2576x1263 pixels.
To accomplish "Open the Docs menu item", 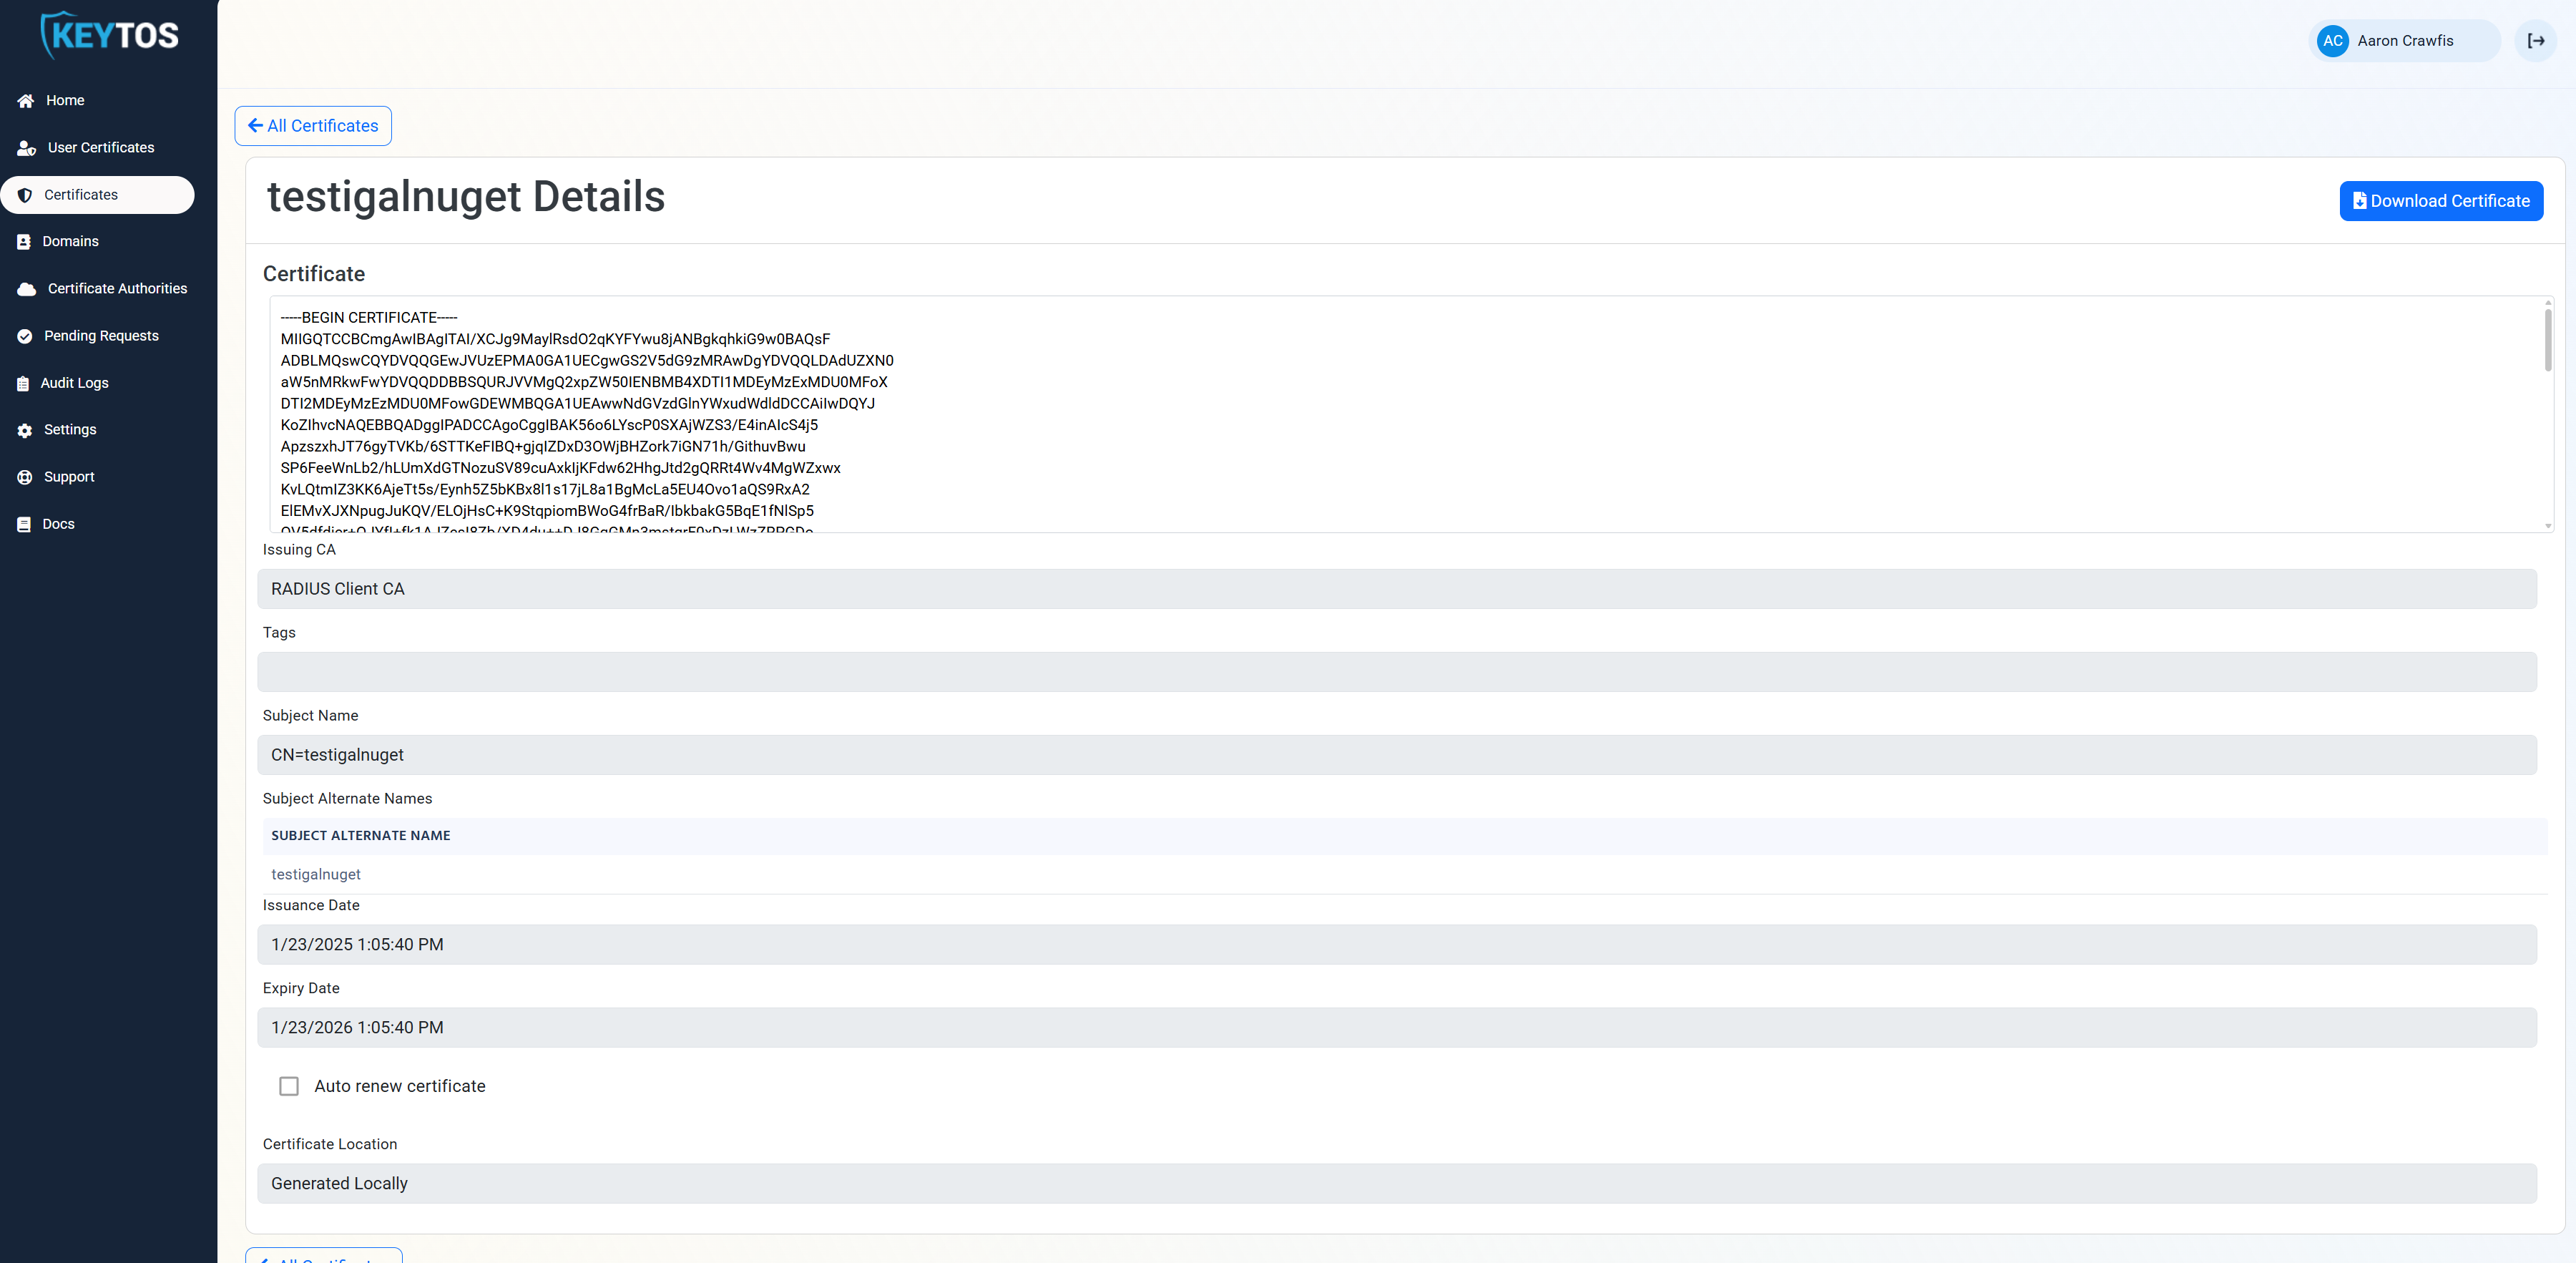I will coord(58,524).
